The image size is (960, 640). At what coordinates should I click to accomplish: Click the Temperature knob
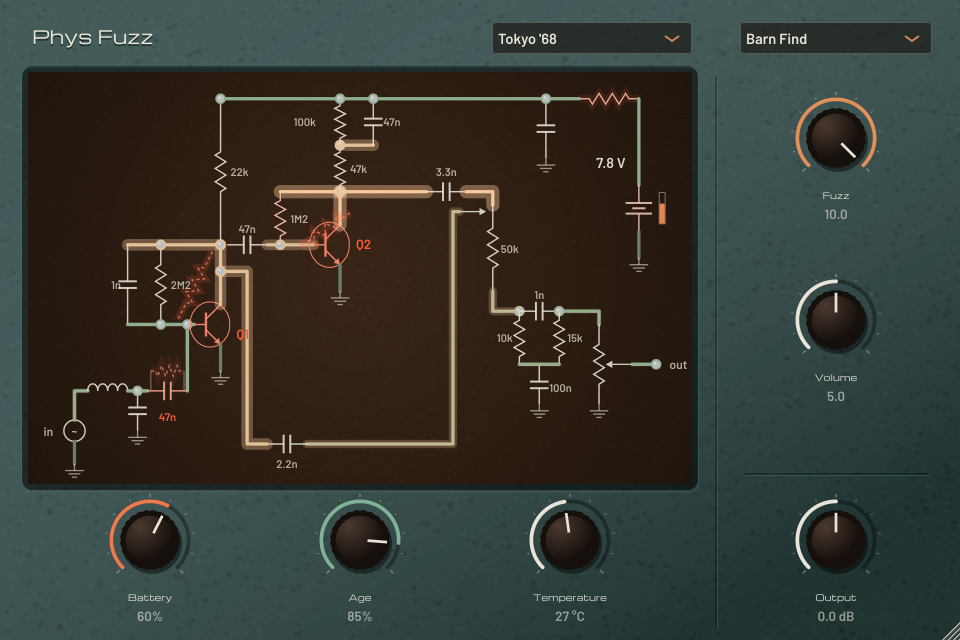click(x=570, y=540)
